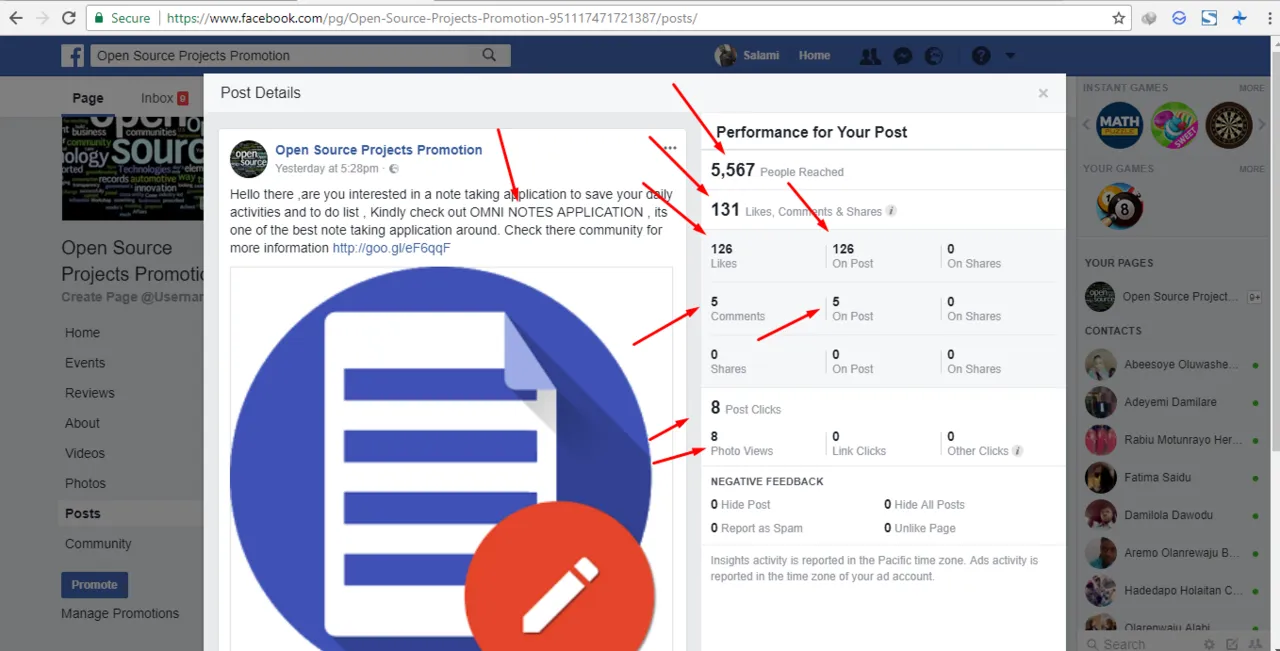Image resolution: width=1280 pixels, height=651 pixels.
Task: Click the post's Omni Notes image
Action: tap(451, 459)
